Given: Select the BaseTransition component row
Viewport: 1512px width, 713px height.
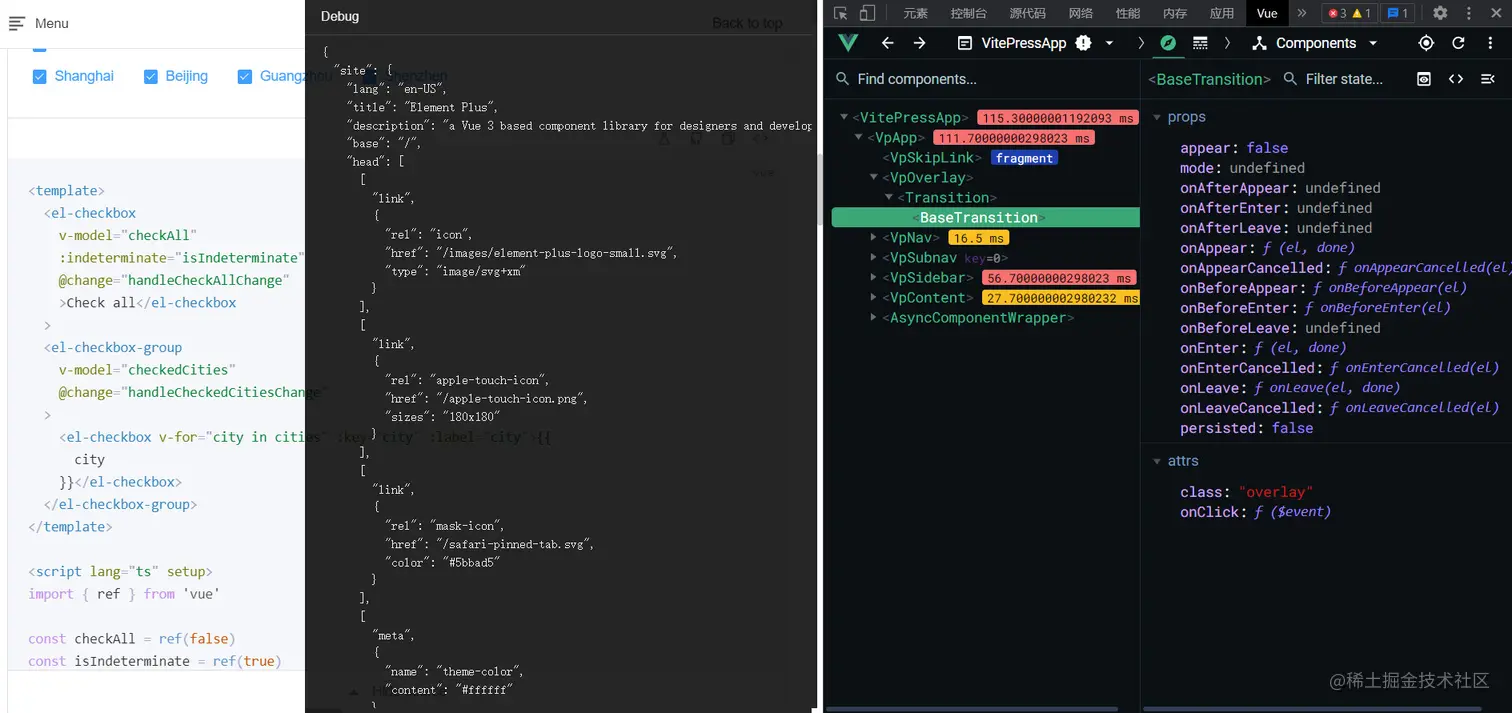Looking at the screenshot, I should tap(986, 218).
